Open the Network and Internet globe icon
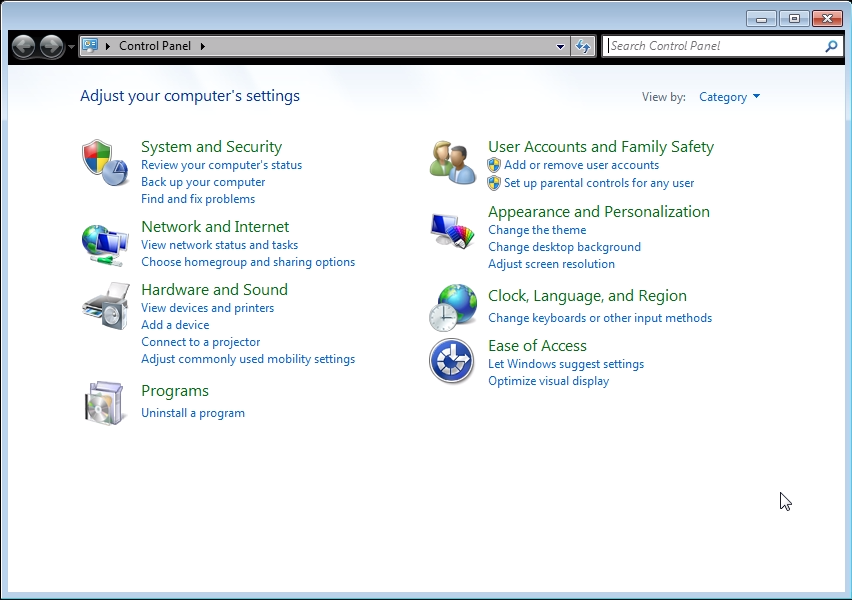 click(x=105, y=243)
